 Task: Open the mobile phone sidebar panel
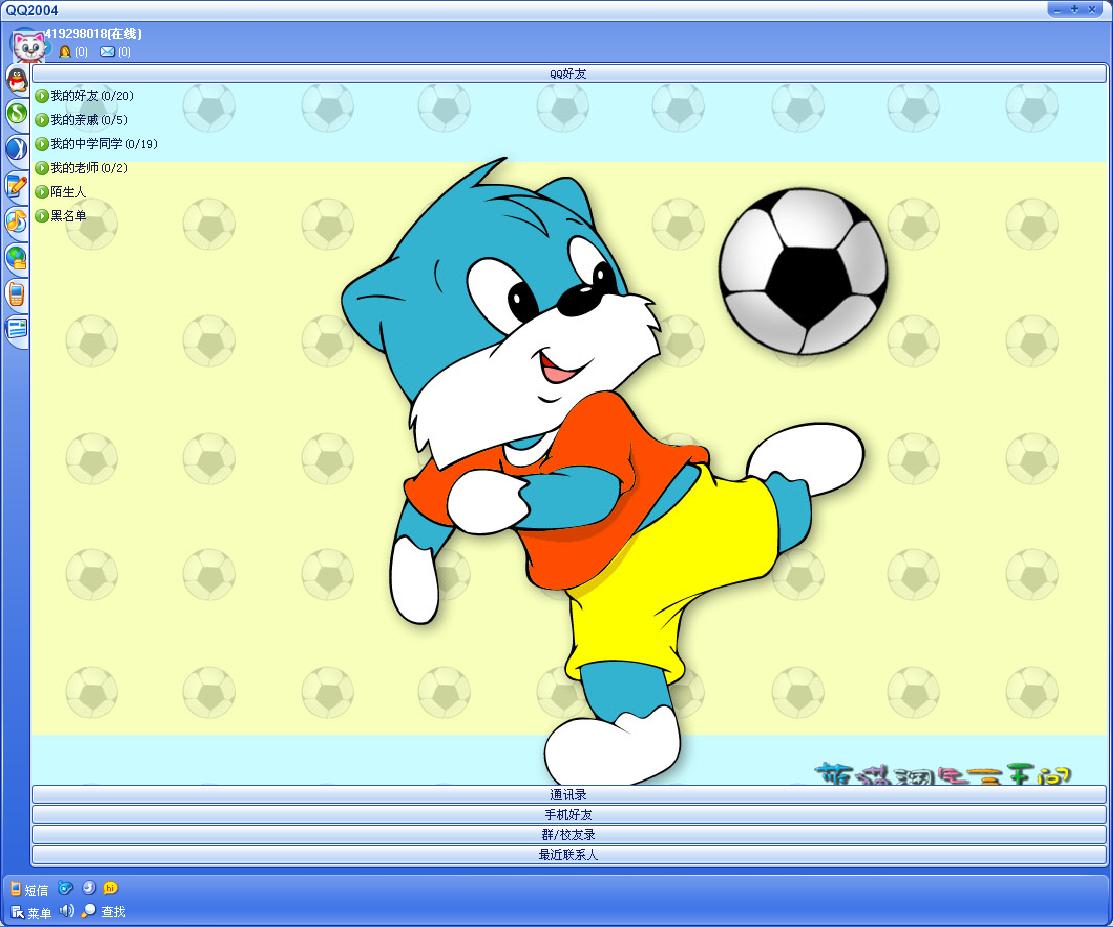(17, 293)
